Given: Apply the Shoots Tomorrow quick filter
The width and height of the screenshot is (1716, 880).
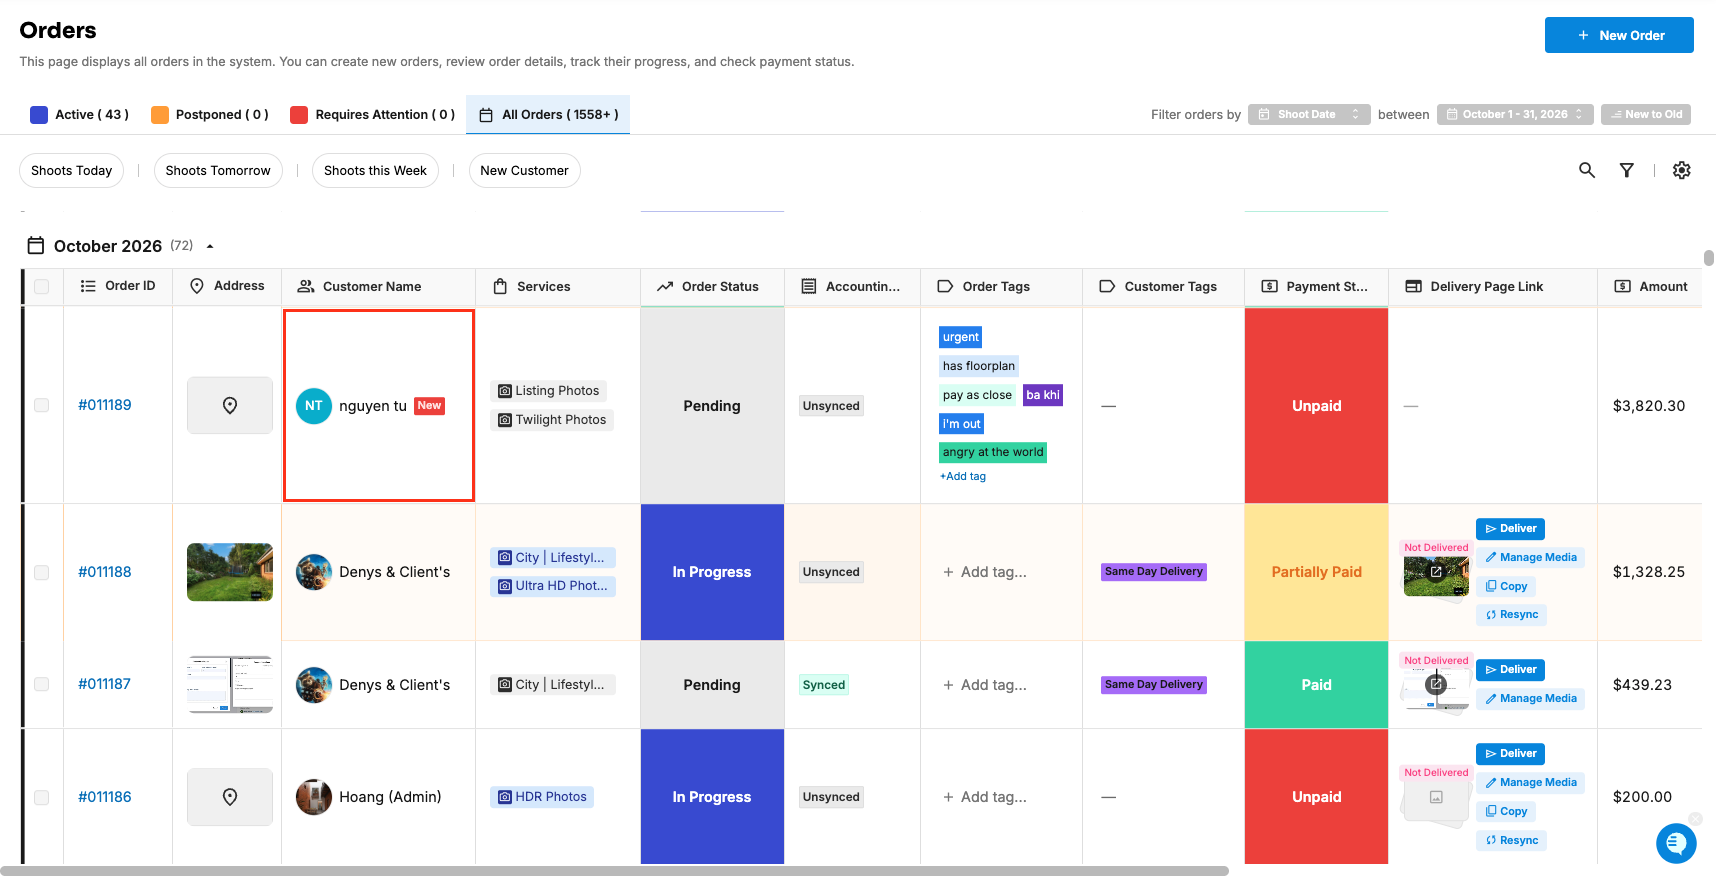Looking at the screenshot, I should [x=218, y=170].
